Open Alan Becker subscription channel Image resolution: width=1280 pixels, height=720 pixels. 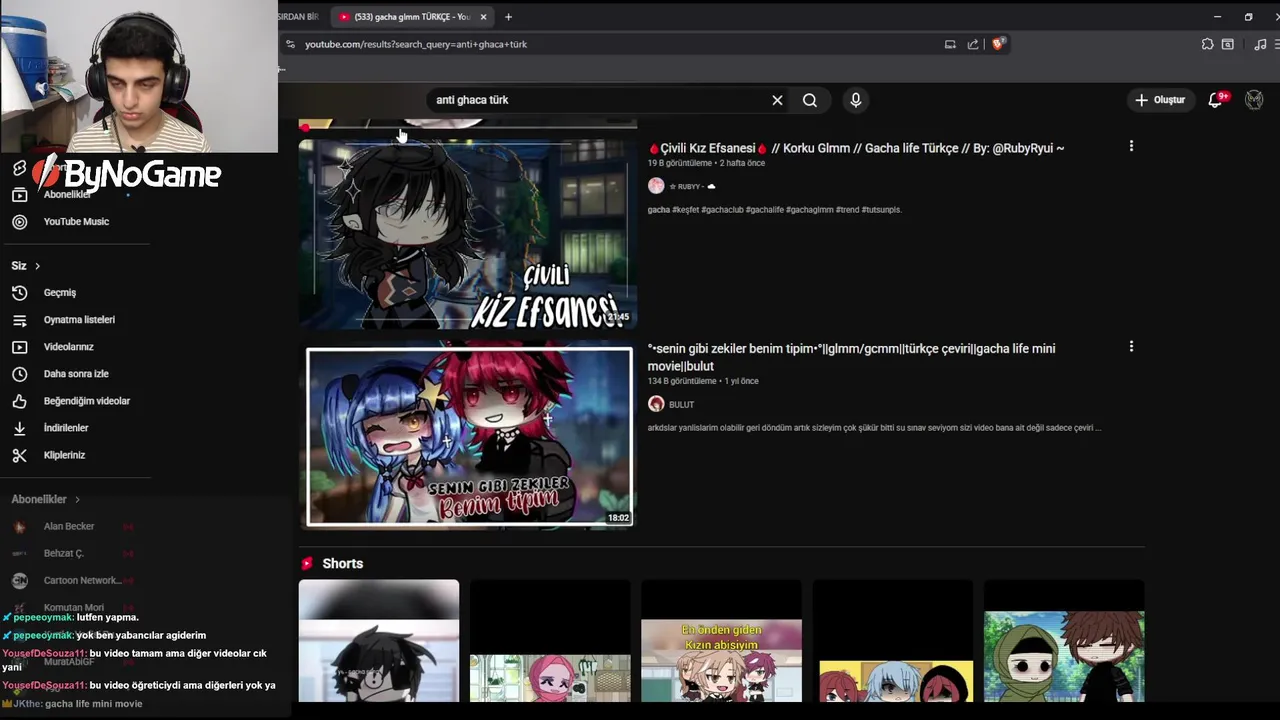click(x=69, y=527)
